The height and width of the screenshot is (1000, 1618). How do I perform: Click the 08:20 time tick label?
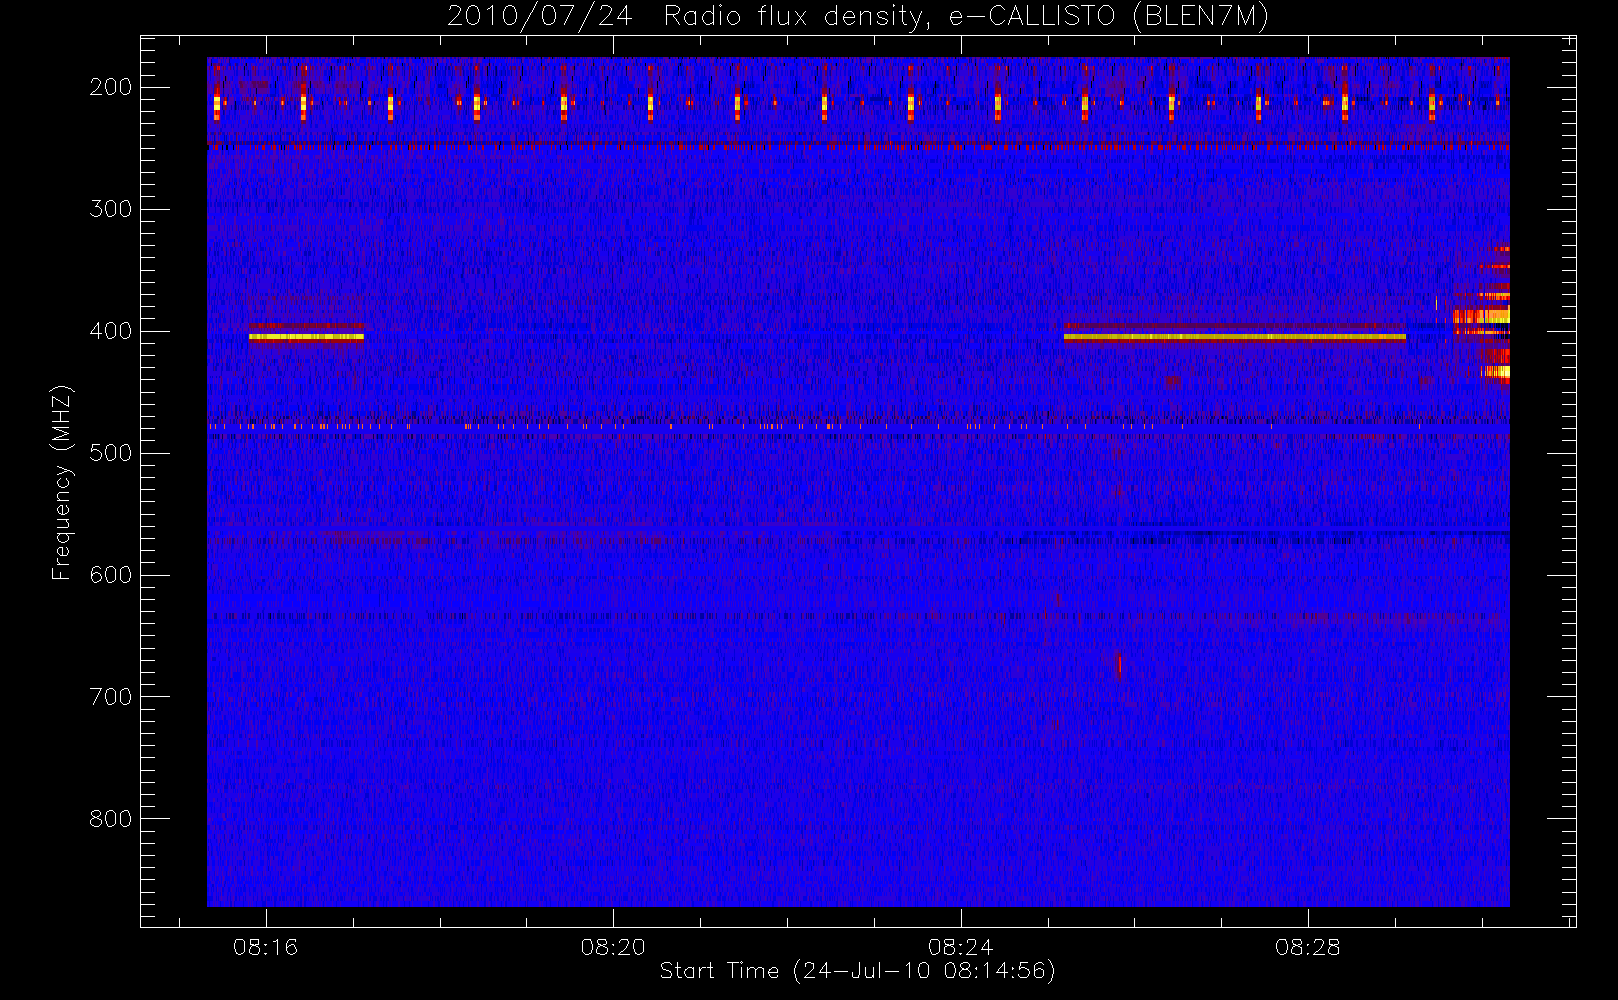click(613, 947)
